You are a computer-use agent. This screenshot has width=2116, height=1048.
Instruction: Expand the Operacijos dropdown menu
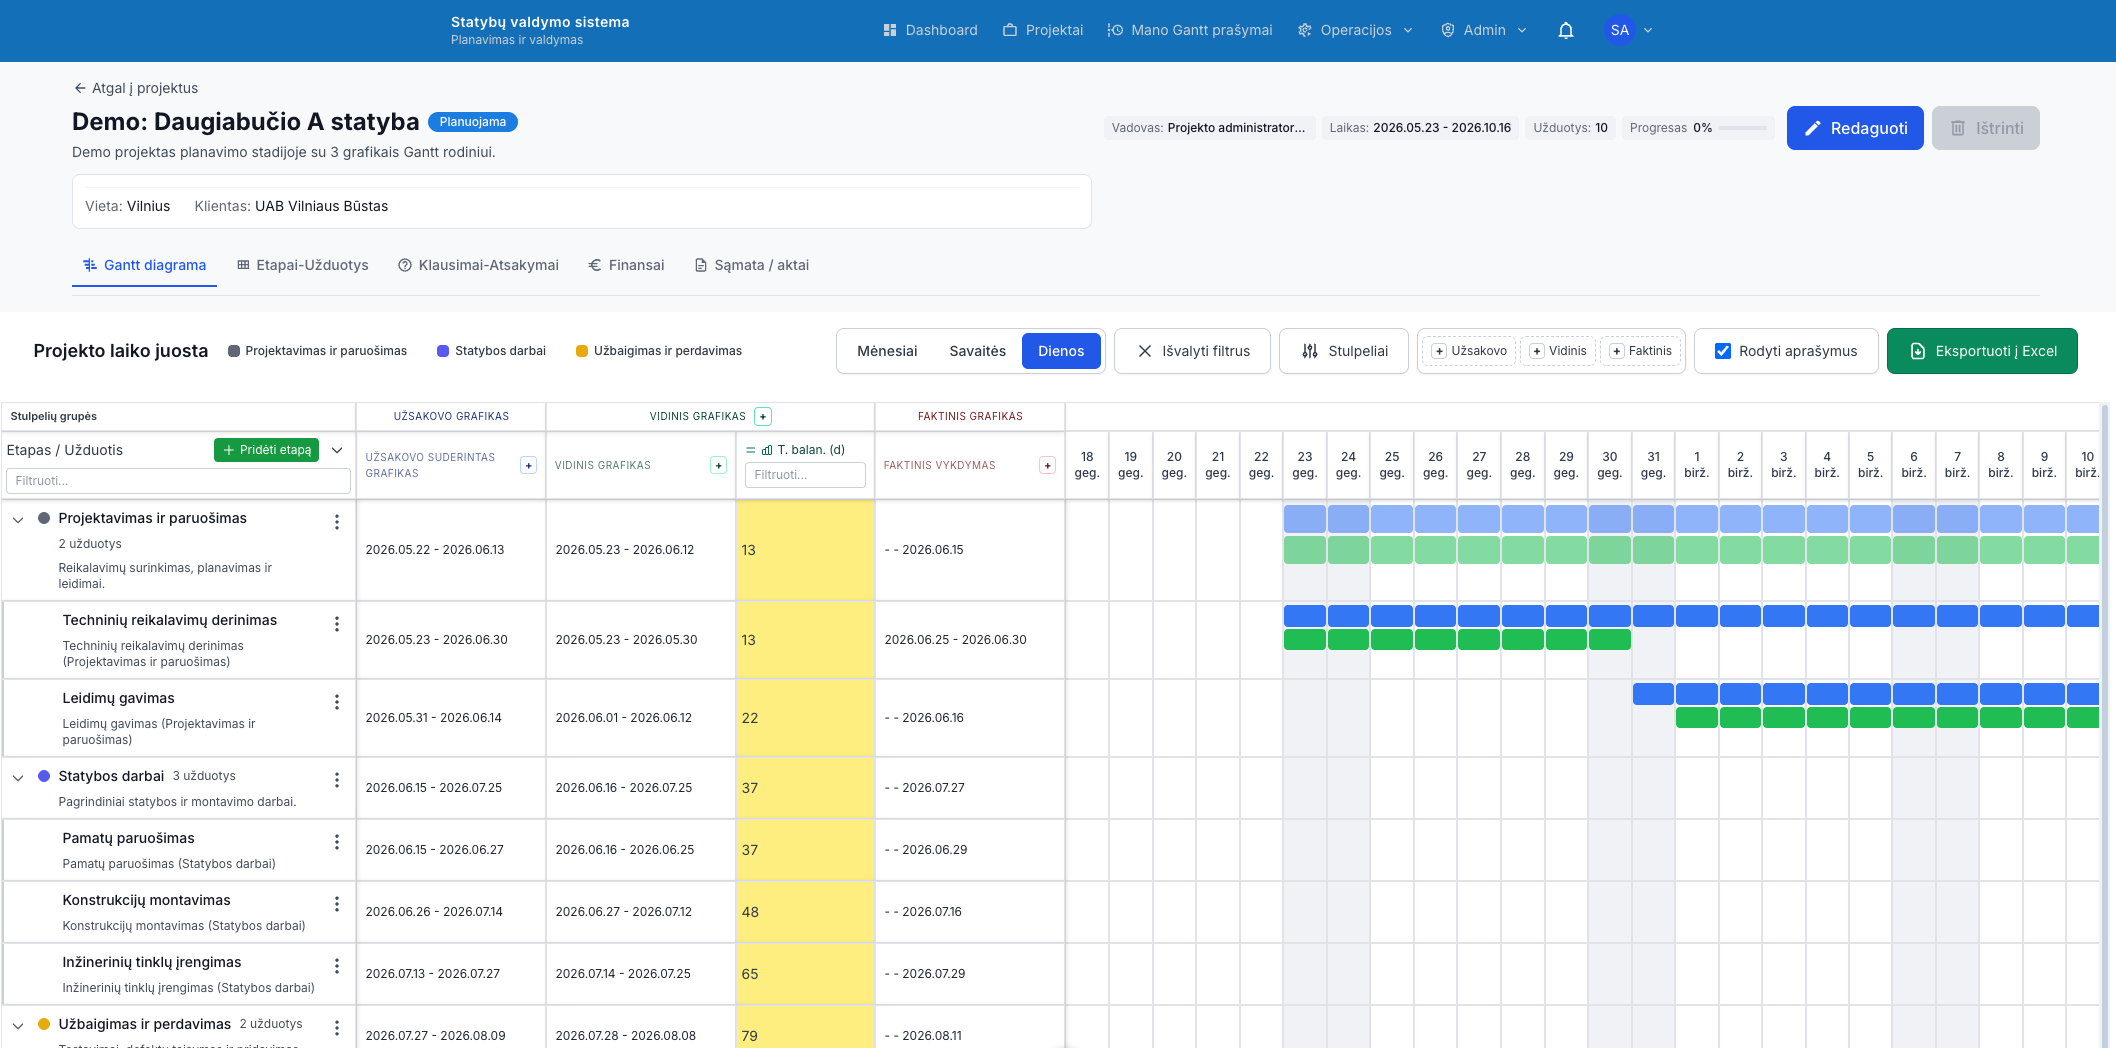[x=1355, y=30]
